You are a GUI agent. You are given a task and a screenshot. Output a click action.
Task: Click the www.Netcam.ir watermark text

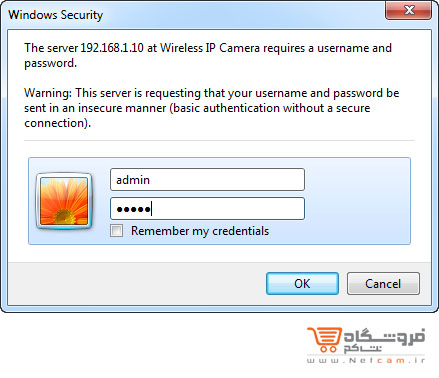366,360
